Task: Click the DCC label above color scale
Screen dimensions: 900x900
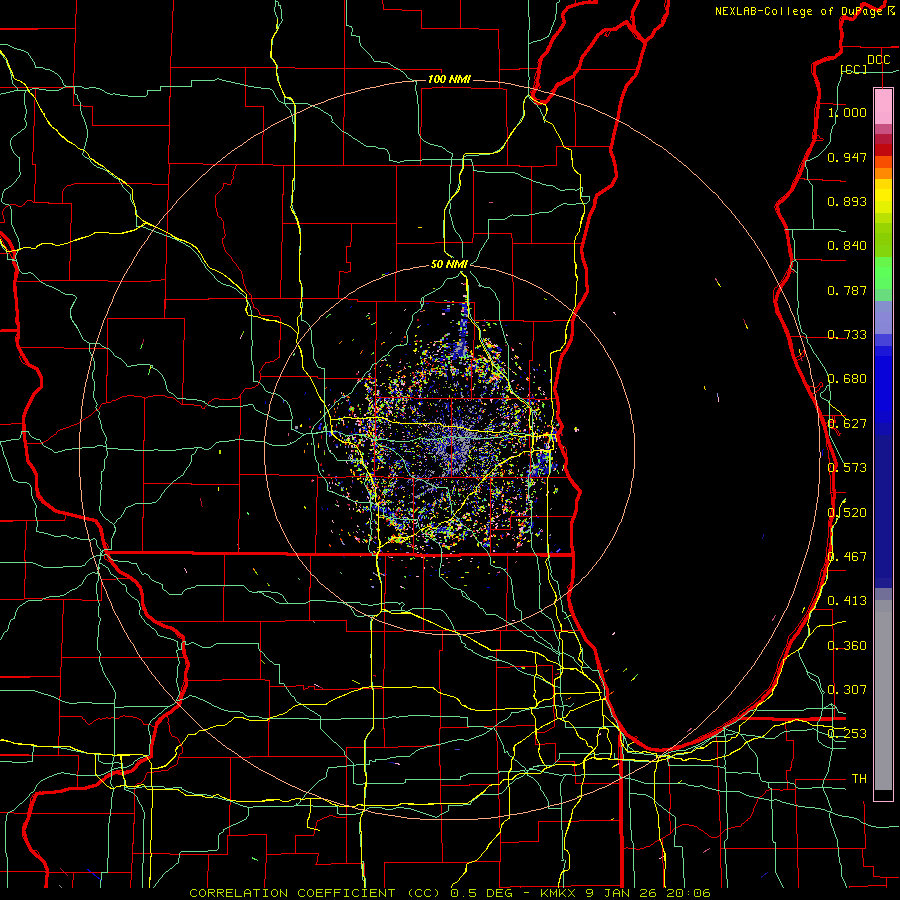Action: tap(879, 60)
